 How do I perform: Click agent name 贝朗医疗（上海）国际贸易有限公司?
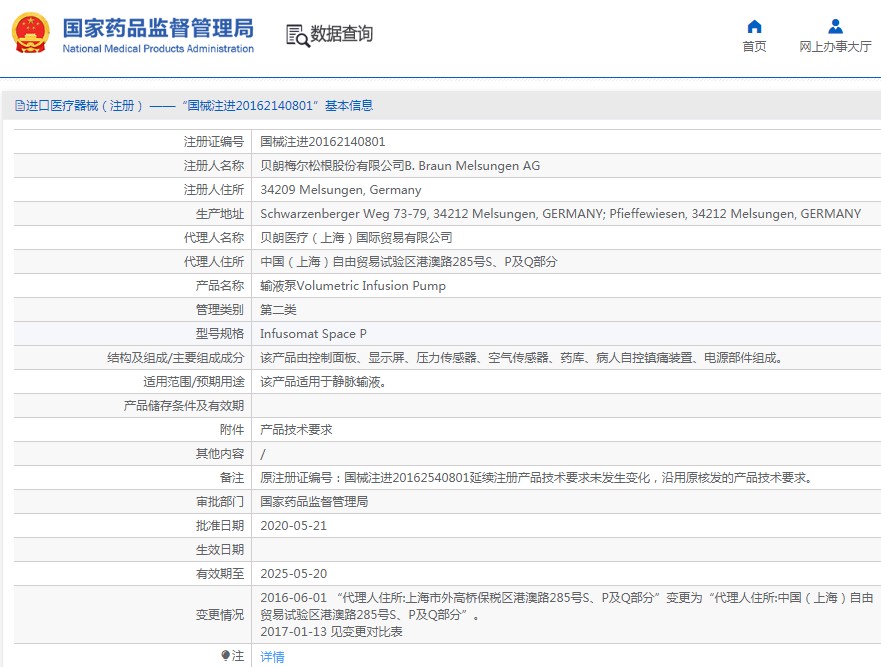pyautogui.click(x=356, y=238)
